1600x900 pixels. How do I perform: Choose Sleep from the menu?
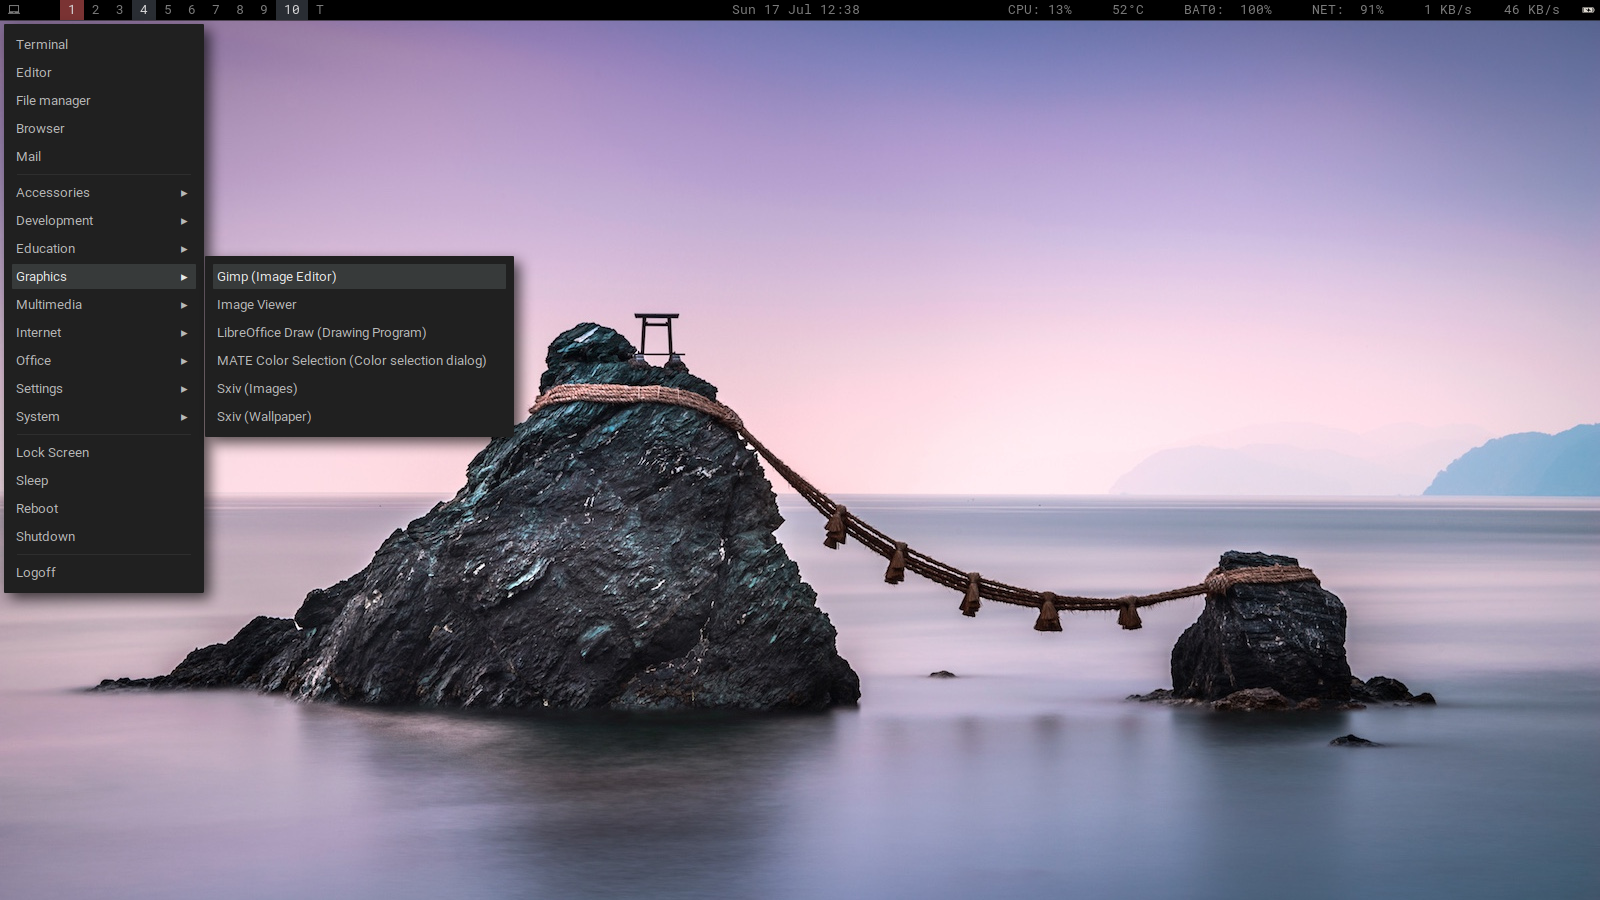104,481
